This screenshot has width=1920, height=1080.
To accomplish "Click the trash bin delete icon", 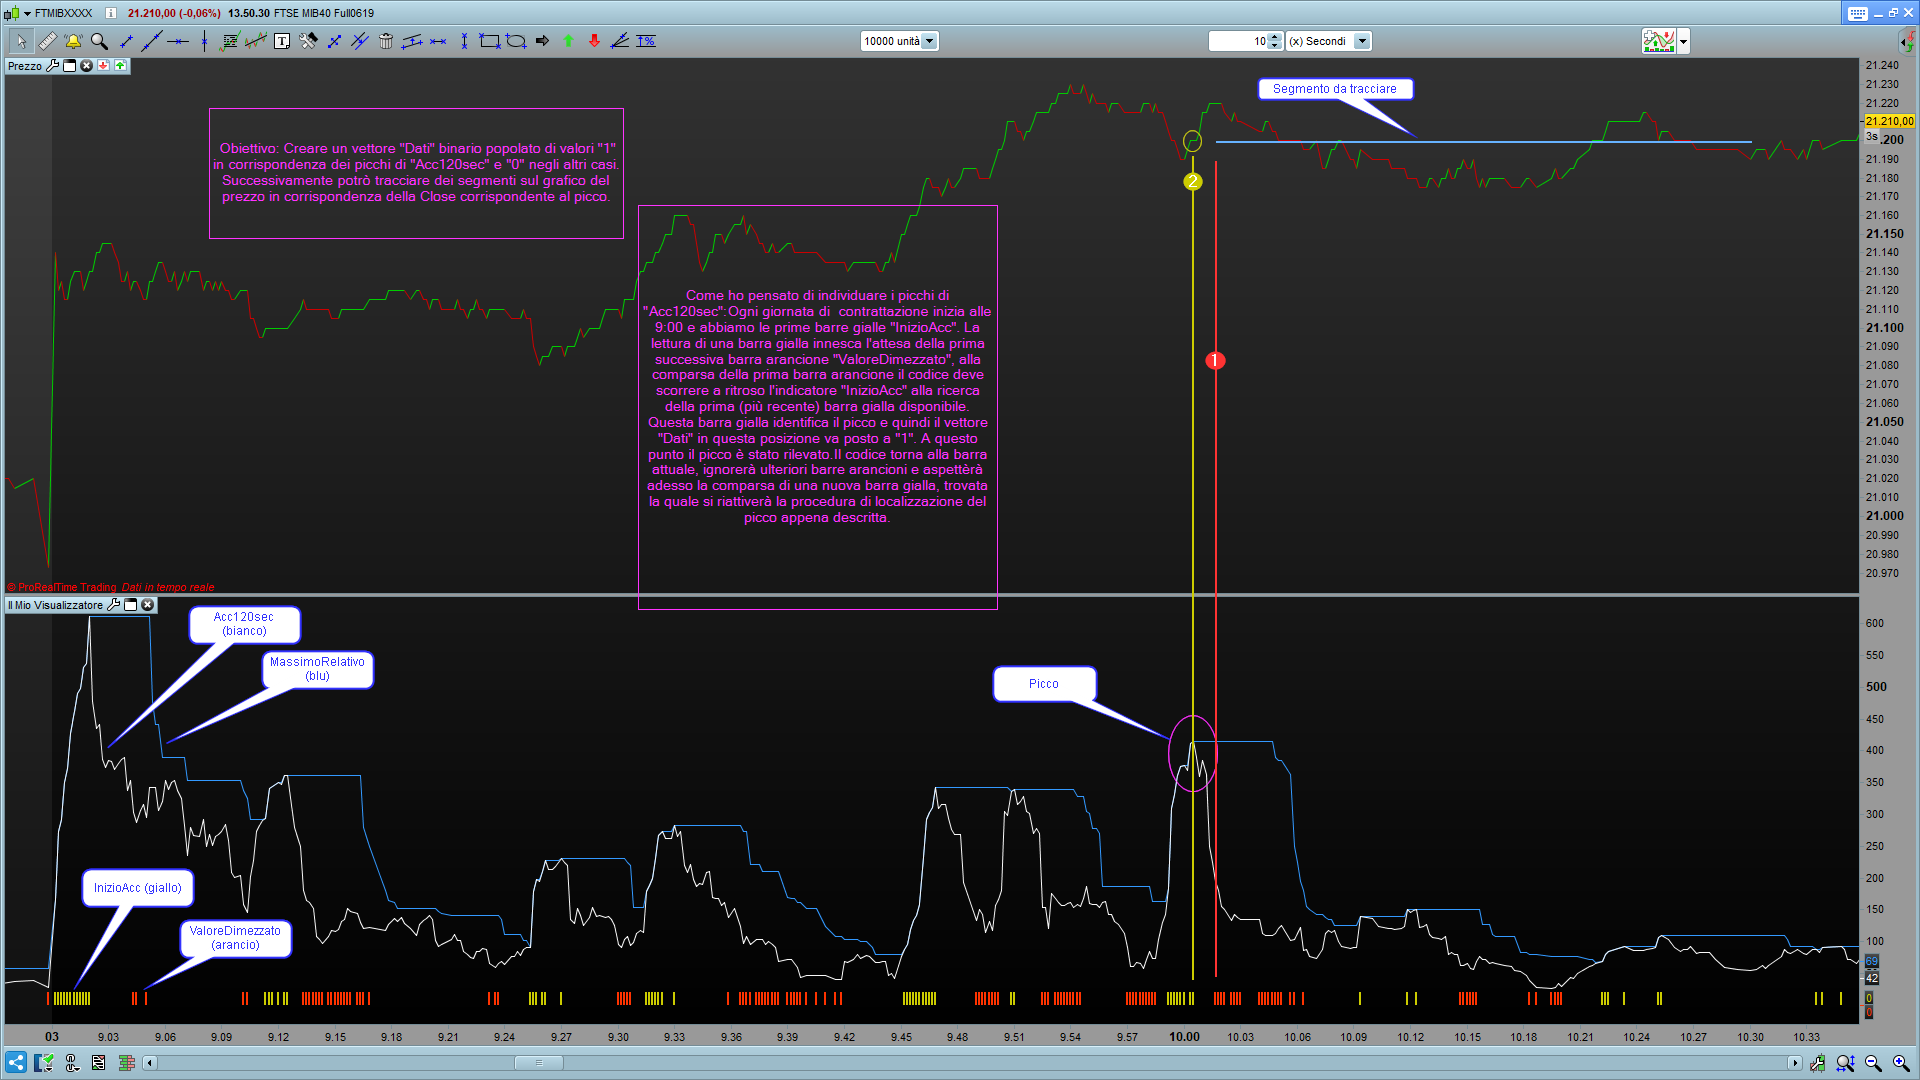I will [386, 41].
